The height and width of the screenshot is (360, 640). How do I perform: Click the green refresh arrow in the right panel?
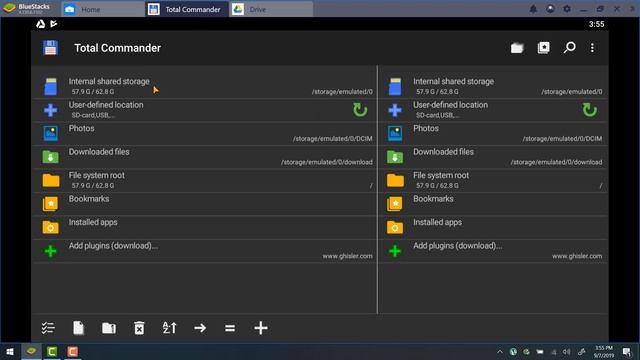click(x=590, y=110)
